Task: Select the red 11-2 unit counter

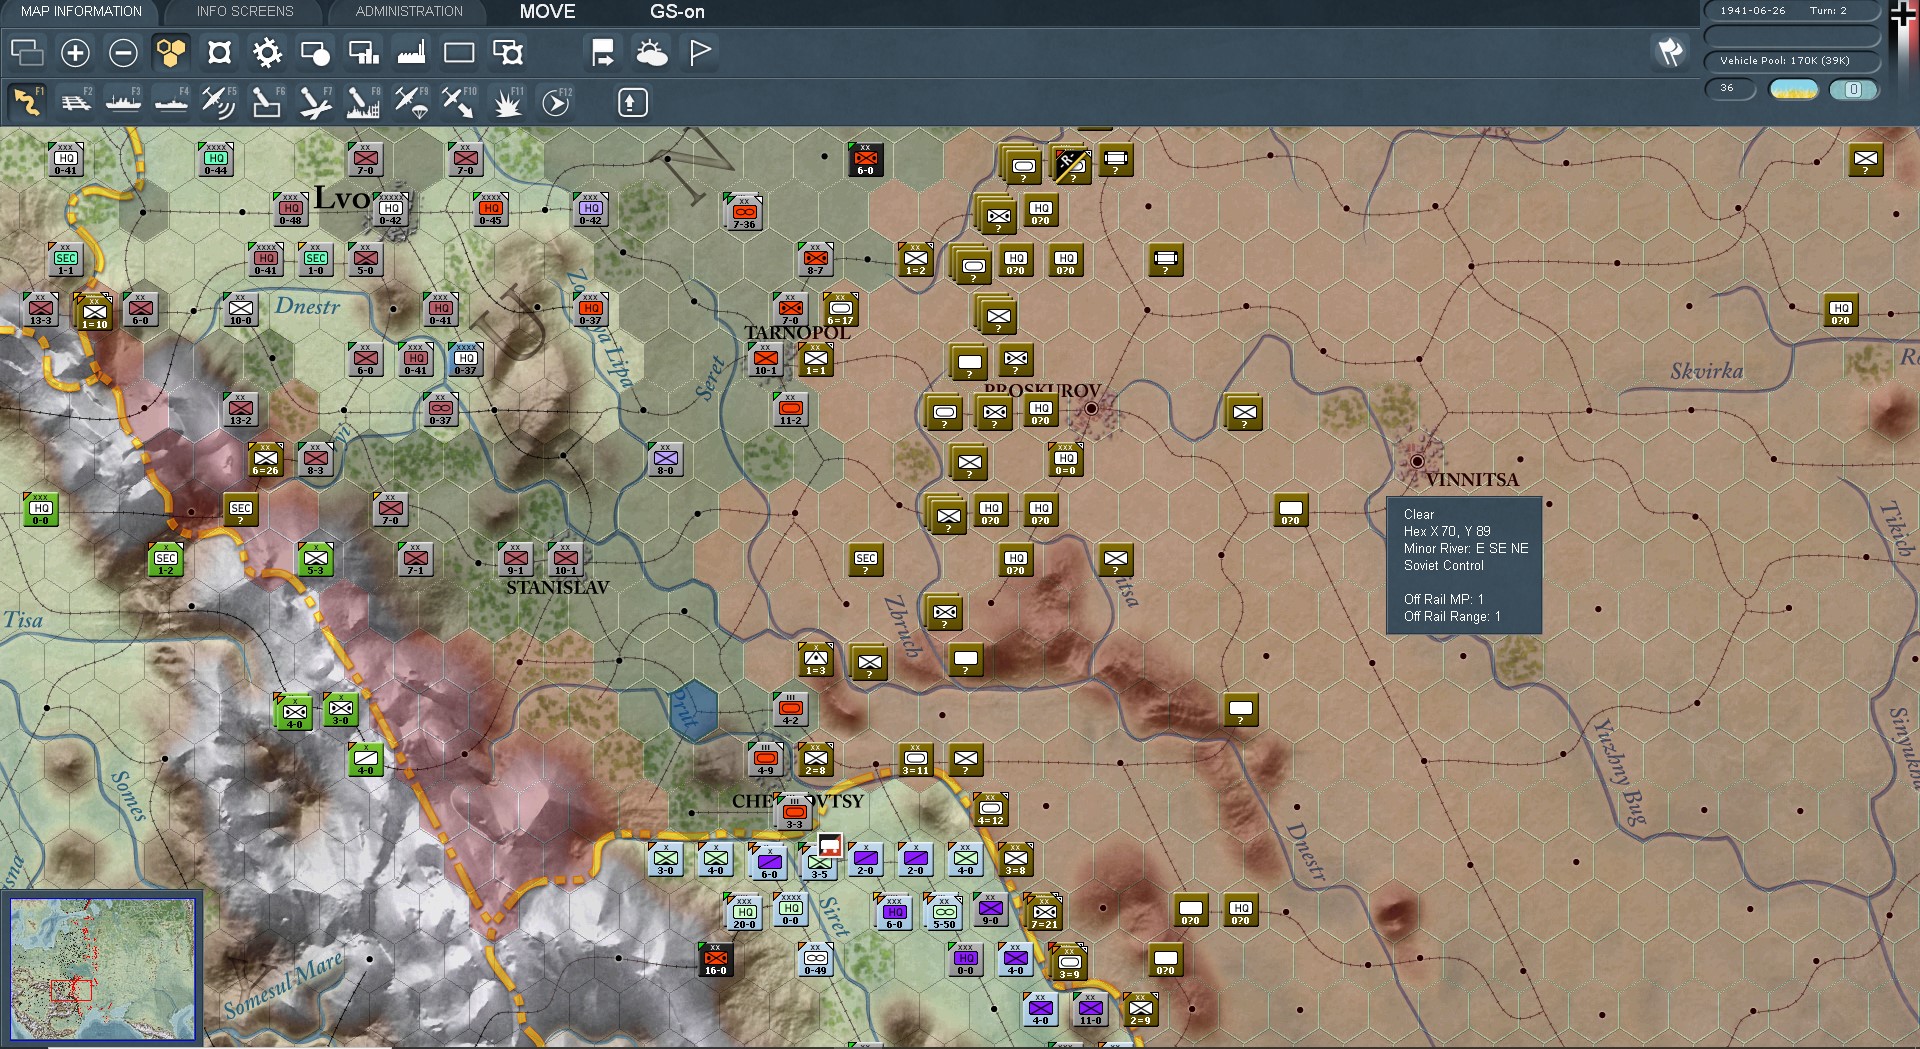Action: pyautogui.click(x=790, y=410)
